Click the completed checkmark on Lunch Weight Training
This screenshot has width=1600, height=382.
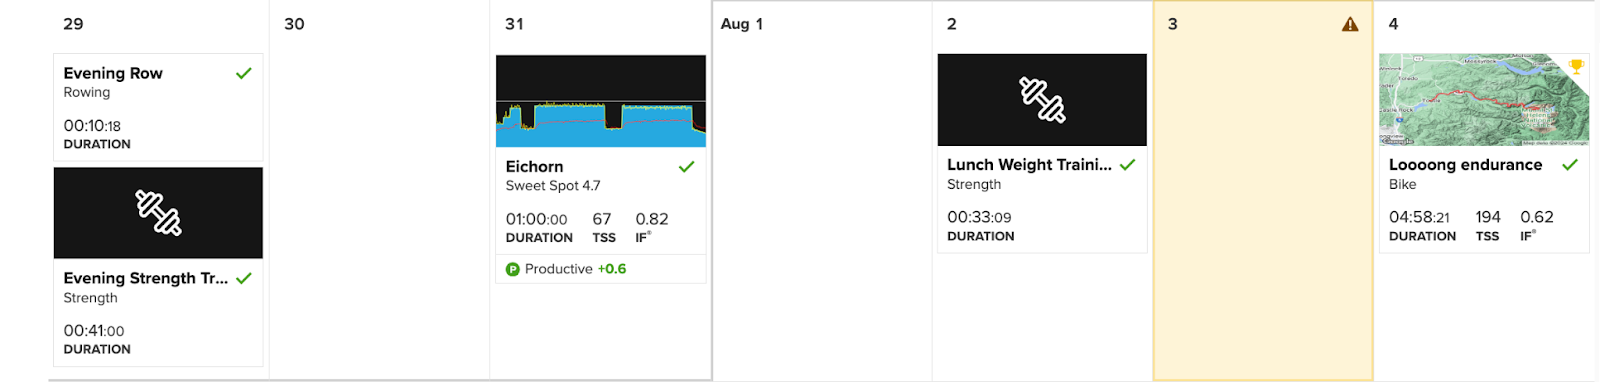tap(1128, 165)
